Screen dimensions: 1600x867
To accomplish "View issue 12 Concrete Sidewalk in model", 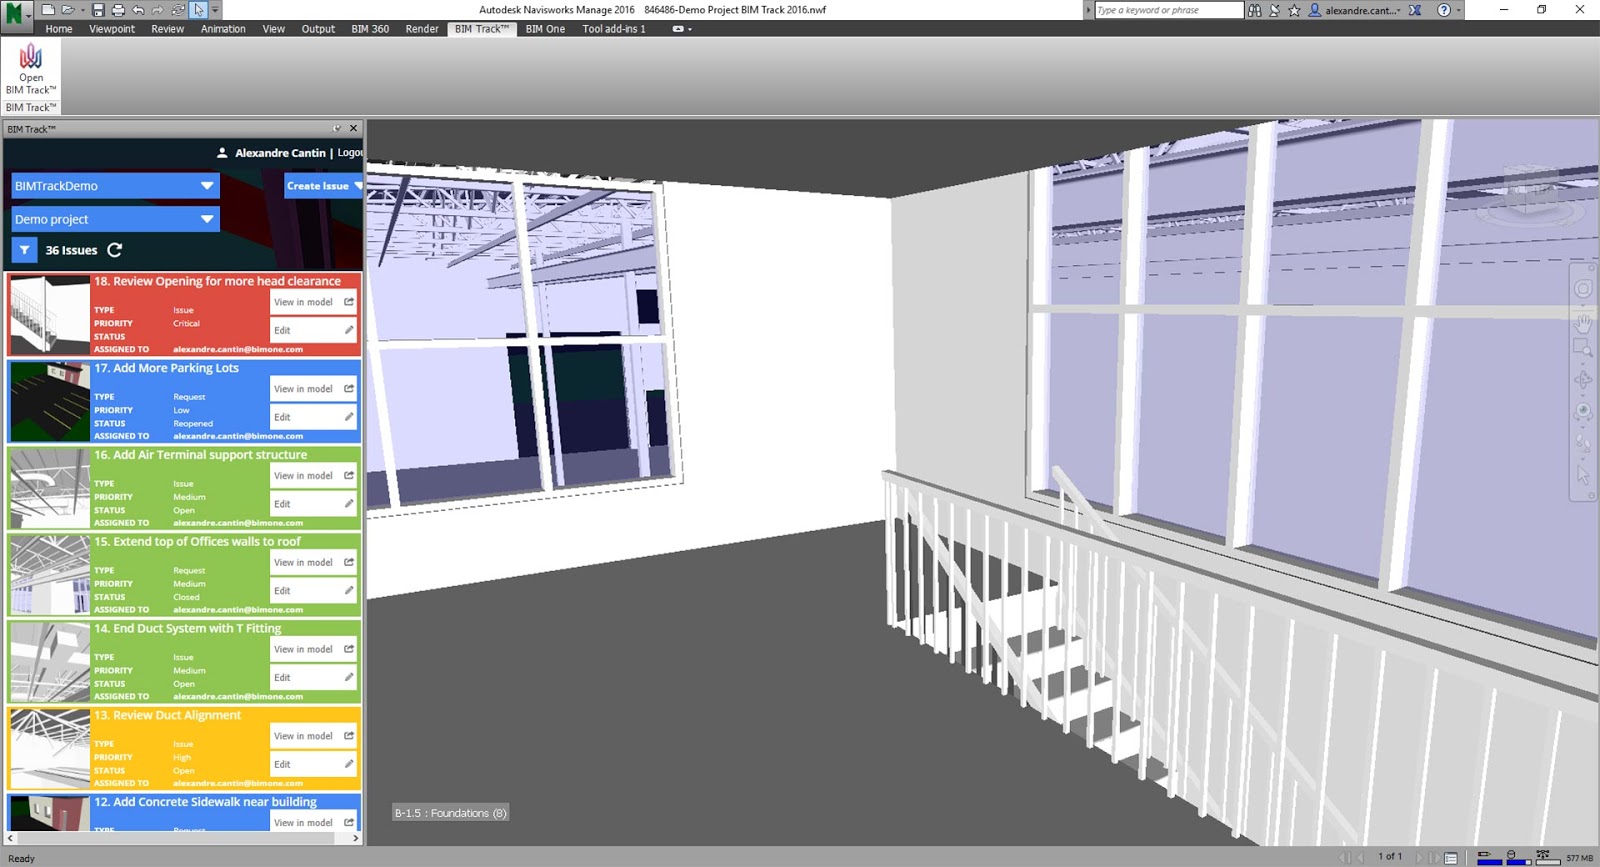I will pyautogui.click(x=313, y=822).
